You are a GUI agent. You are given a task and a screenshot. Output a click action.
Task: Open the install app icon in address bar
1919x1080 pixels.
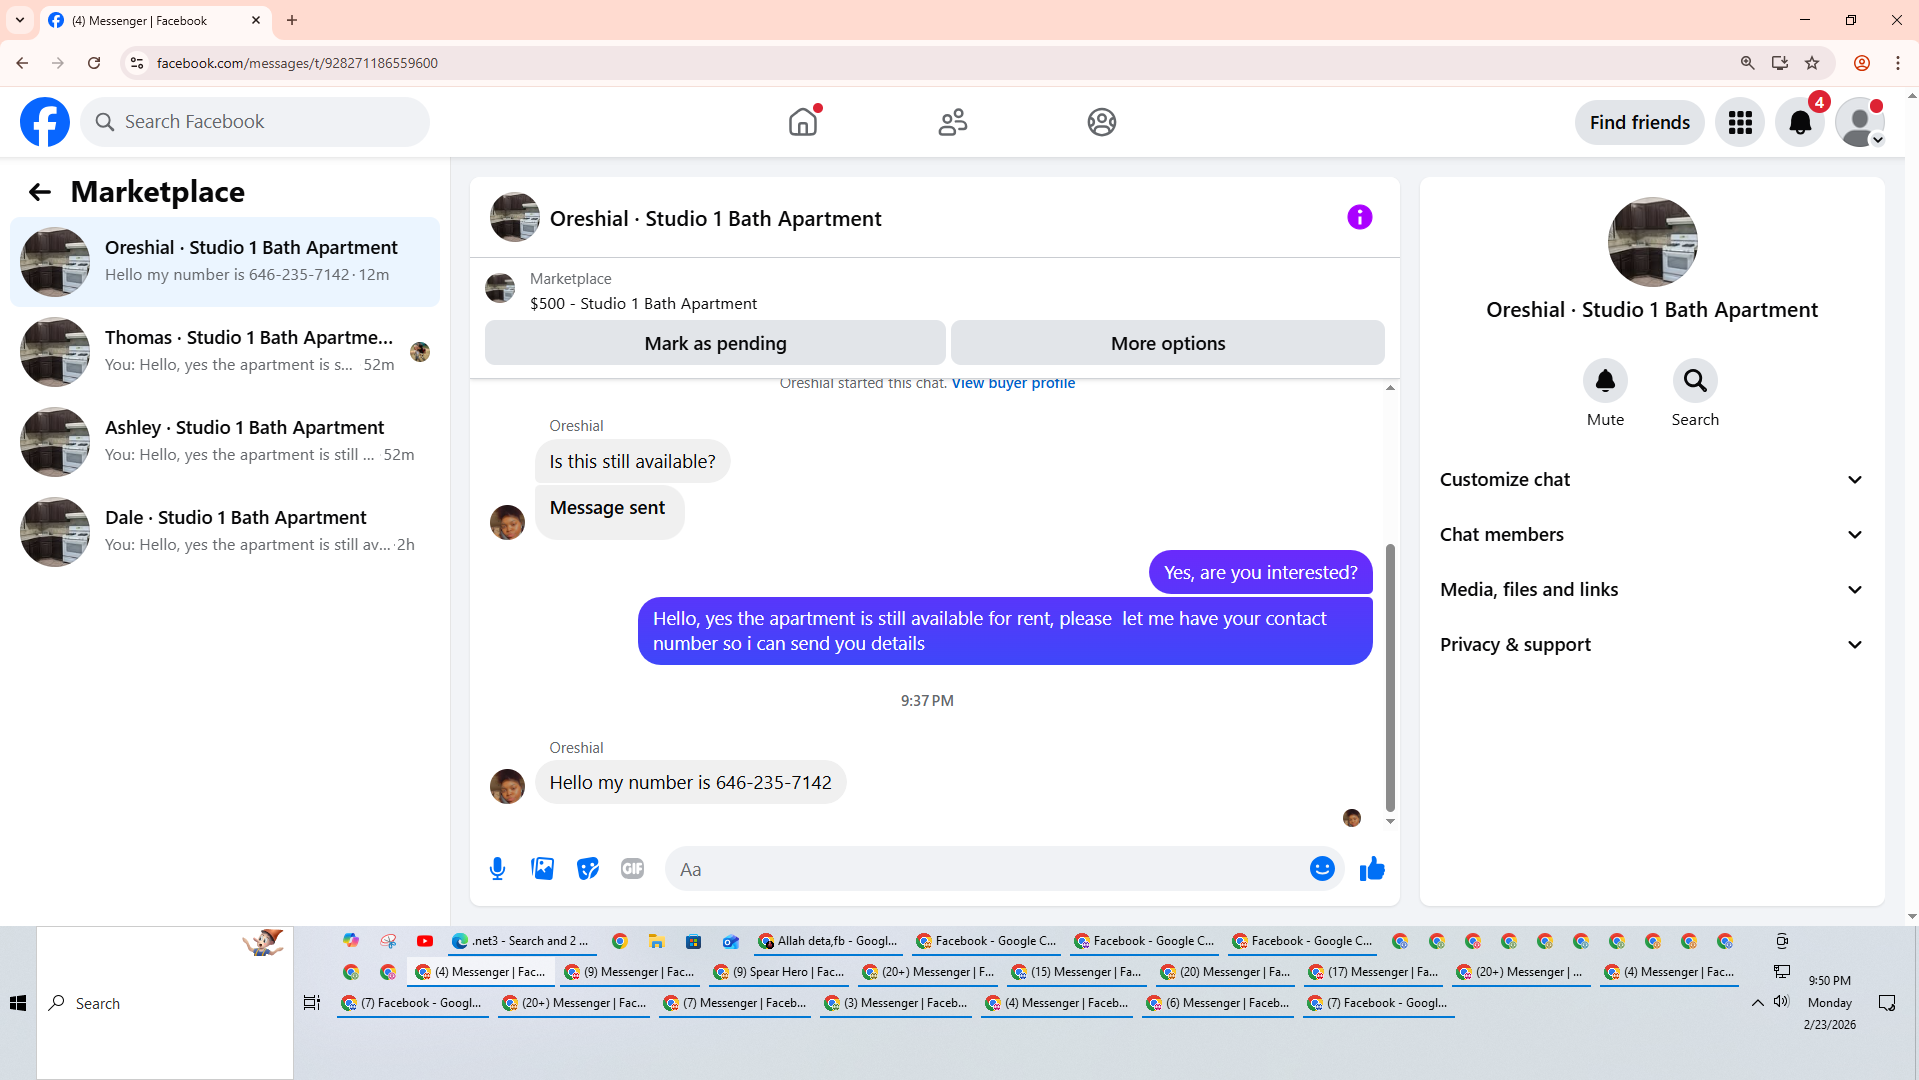(x=1780, y=63)
